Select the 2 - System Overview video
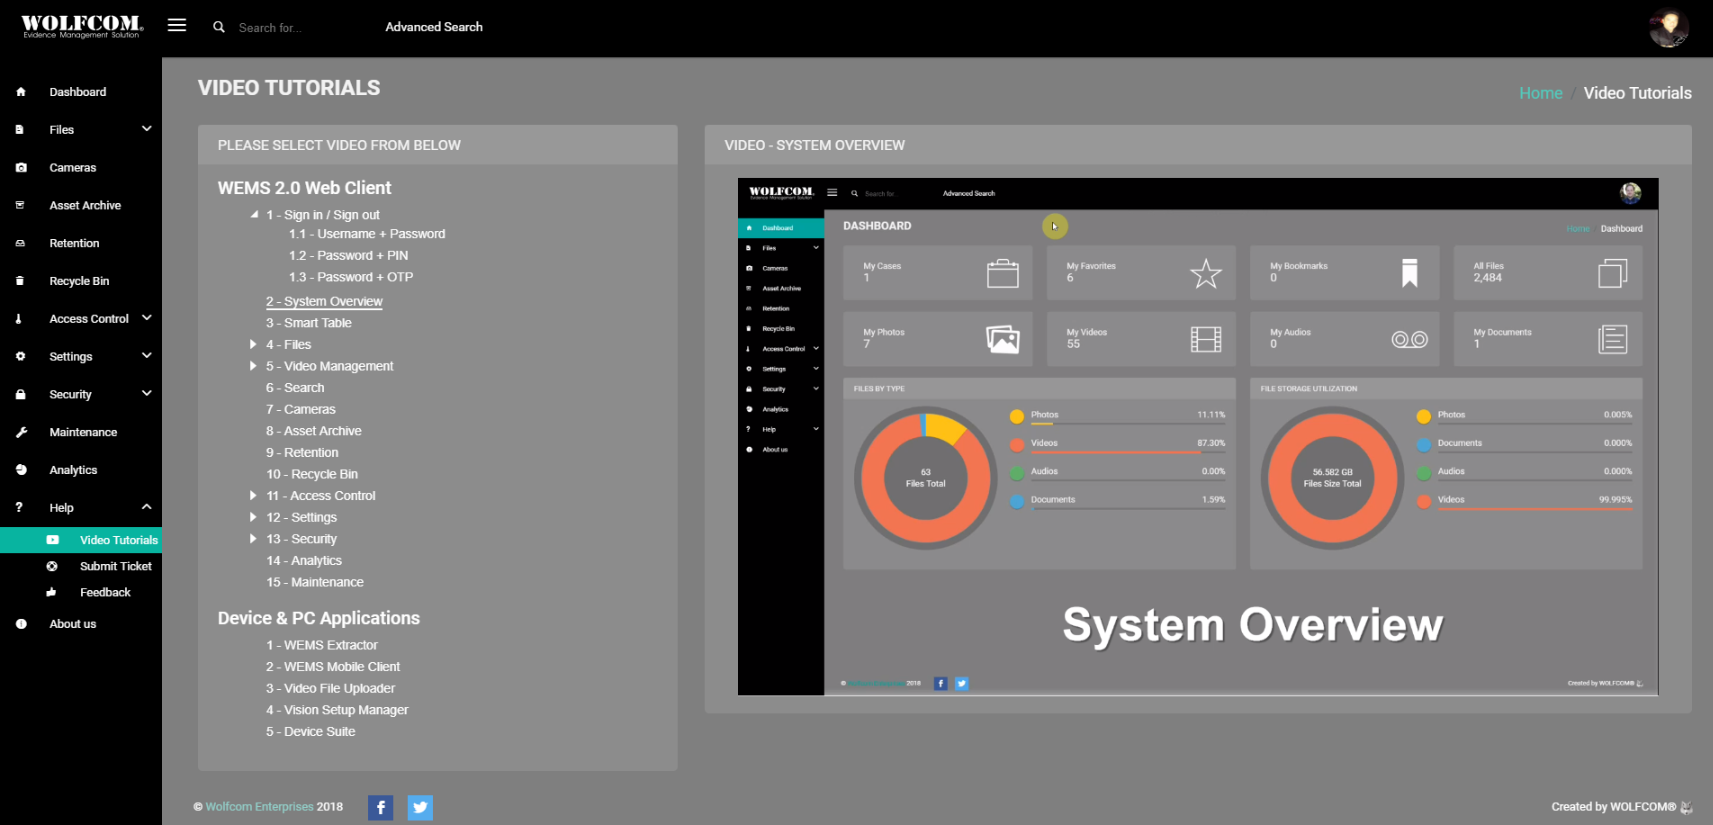Viewport: 1713px width, 825px height. (324, 302)
